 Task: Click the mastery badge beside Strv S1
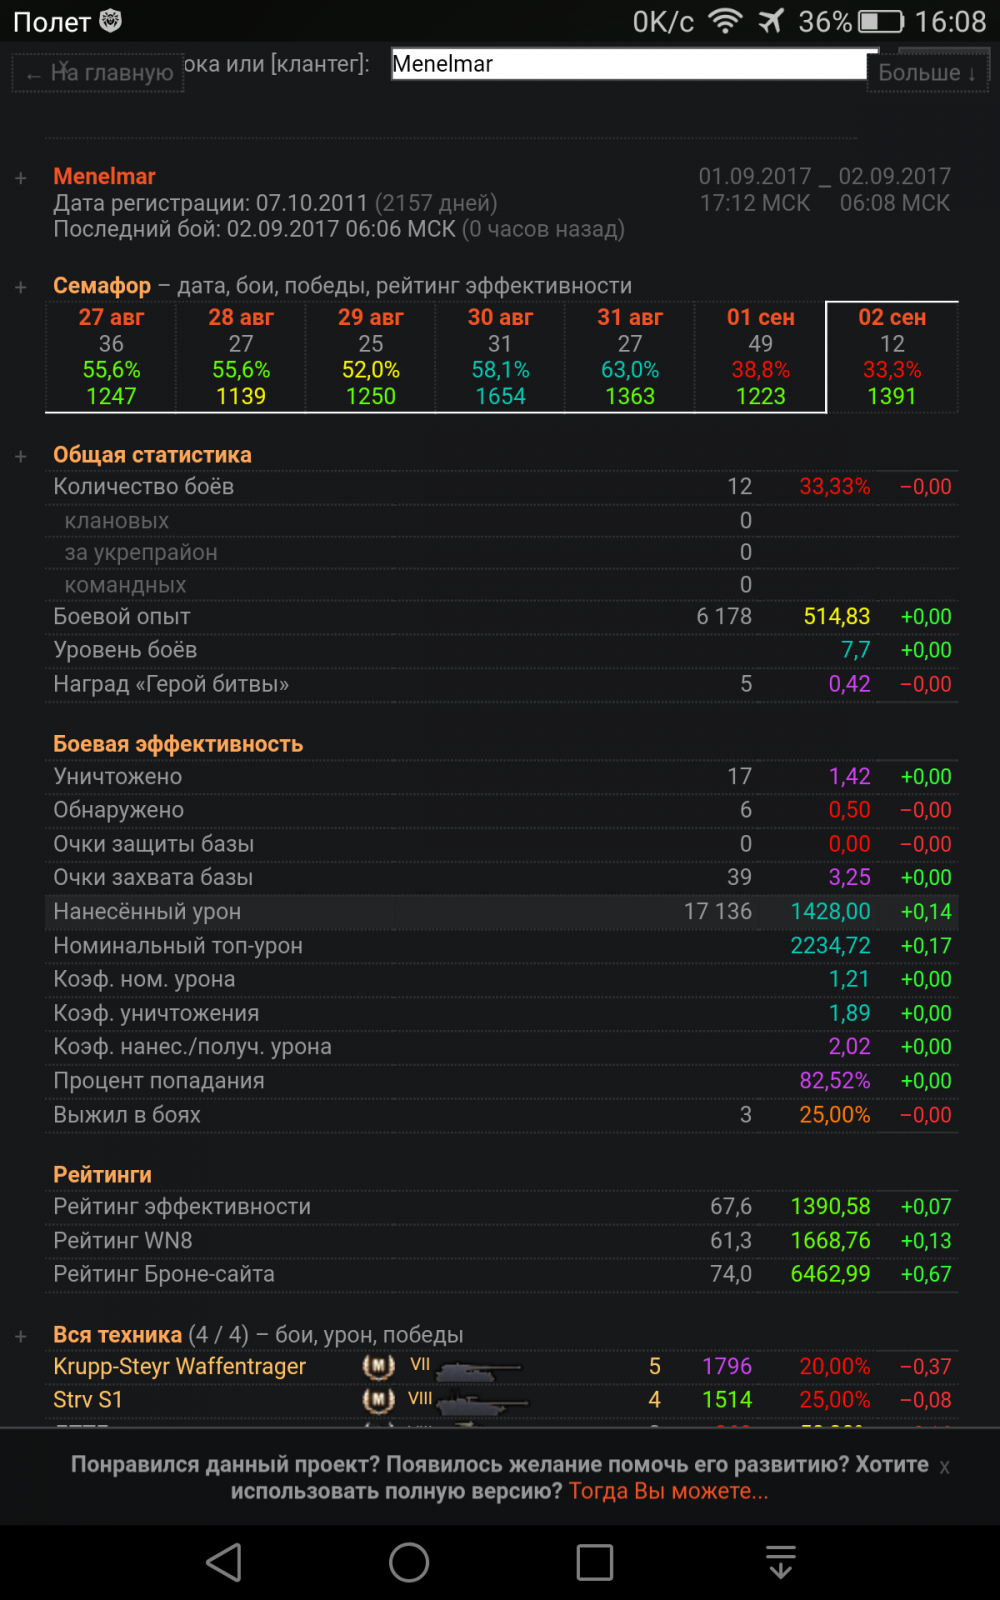[x=378, y=1400]
